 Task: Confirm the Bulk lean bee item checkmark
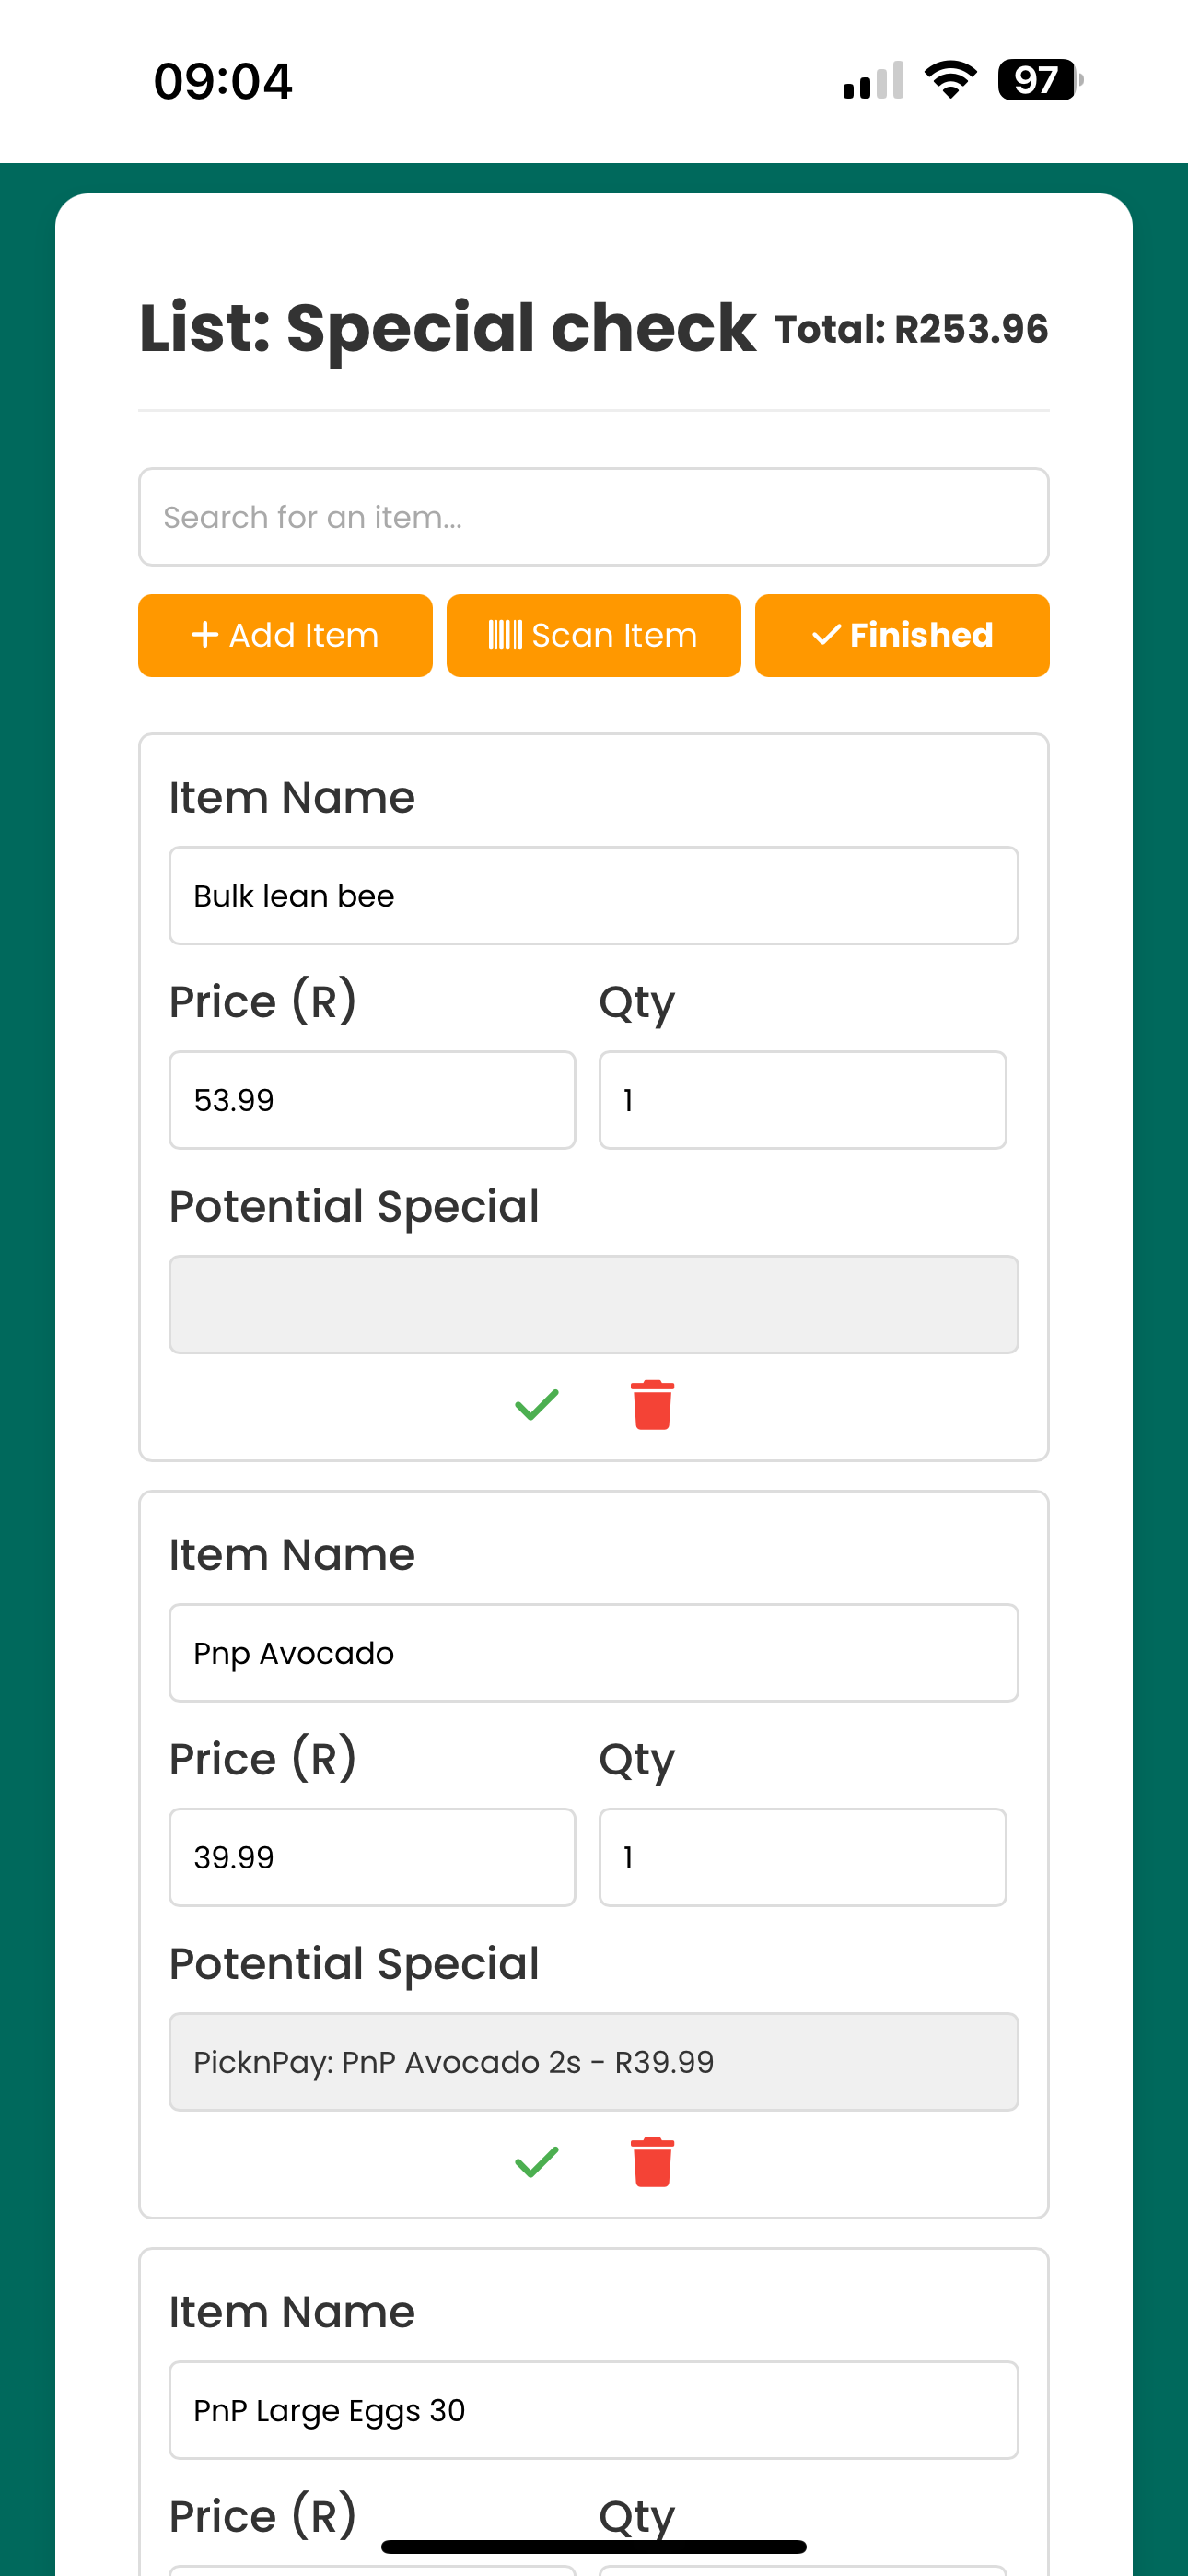[537, 1405]
